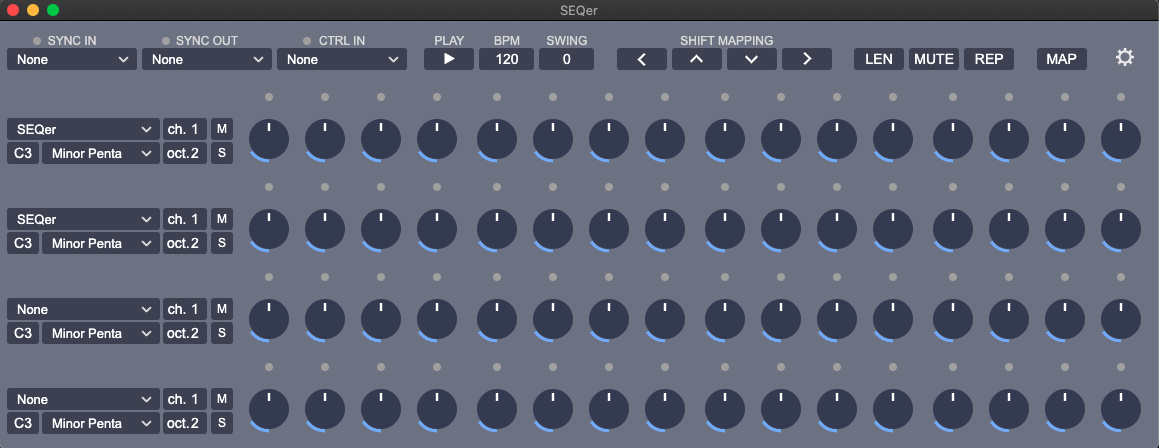Shift mapping left with the left arrow
This screenshot has height=448, width=1159.
click(642, 59)
